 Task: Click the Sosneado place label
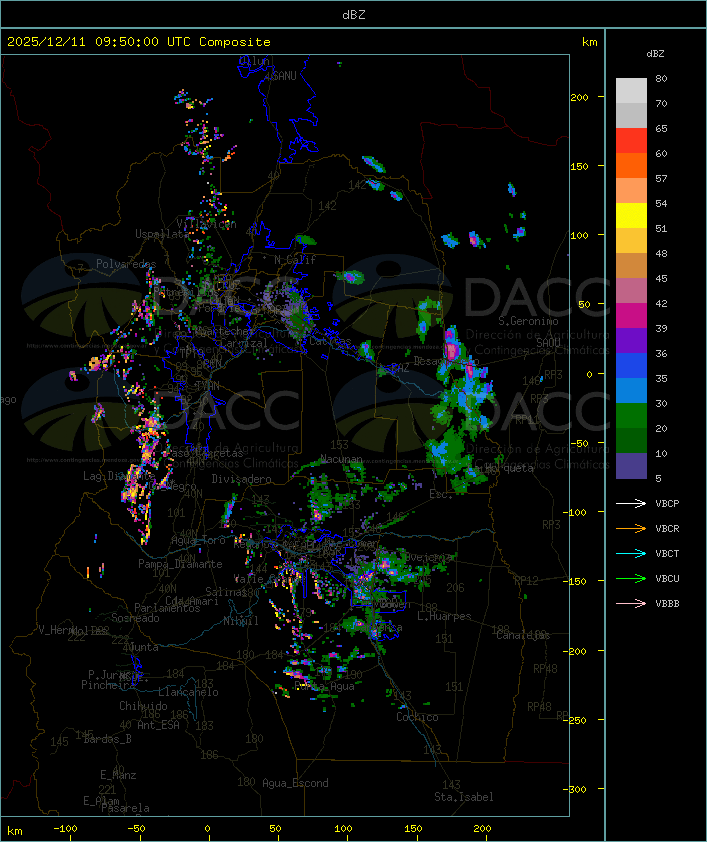point(135,618)
